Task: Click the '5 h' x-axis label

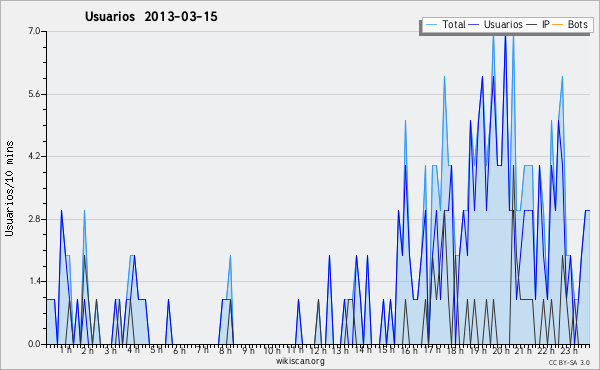Action: [156, 350]
